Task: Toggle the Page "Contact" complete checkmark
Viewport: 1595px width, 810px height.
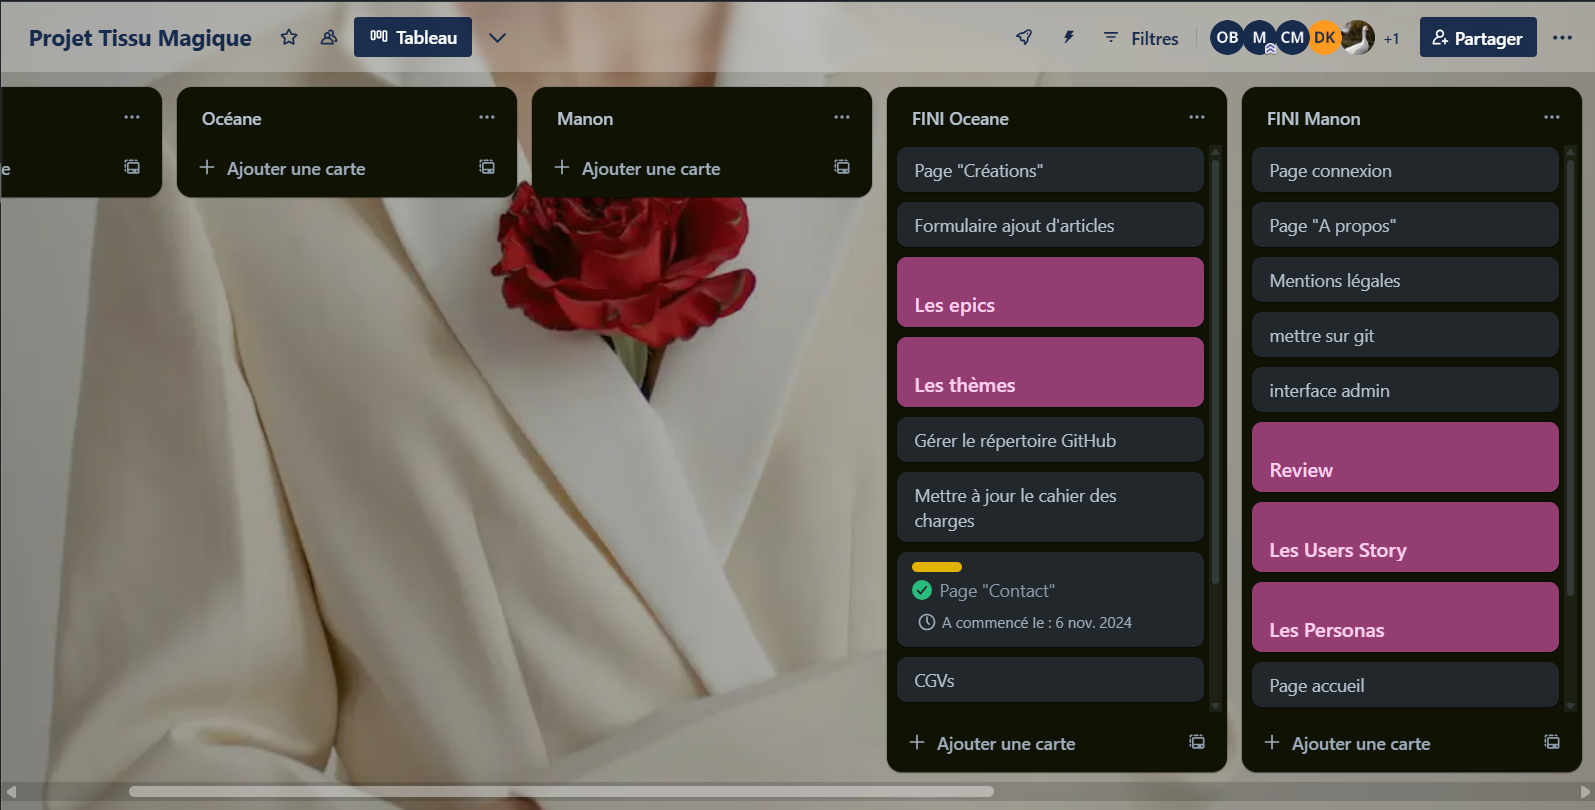Action: (922, 591)
